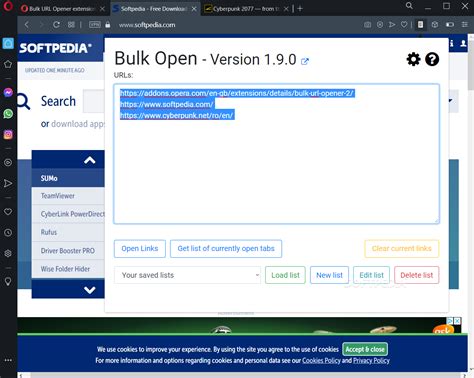
Task: Click the Edit list button
Action: click(371, 275)
